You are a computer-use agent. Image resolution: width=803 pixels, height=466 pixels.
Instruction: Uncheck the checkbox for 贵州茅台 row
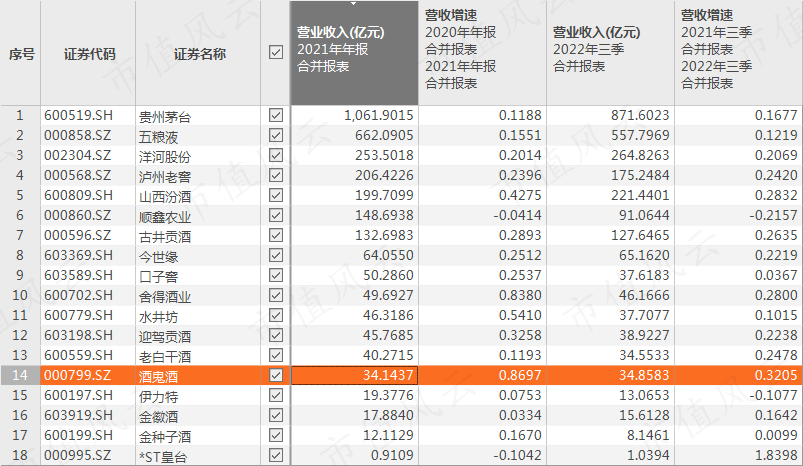[276, 115]
